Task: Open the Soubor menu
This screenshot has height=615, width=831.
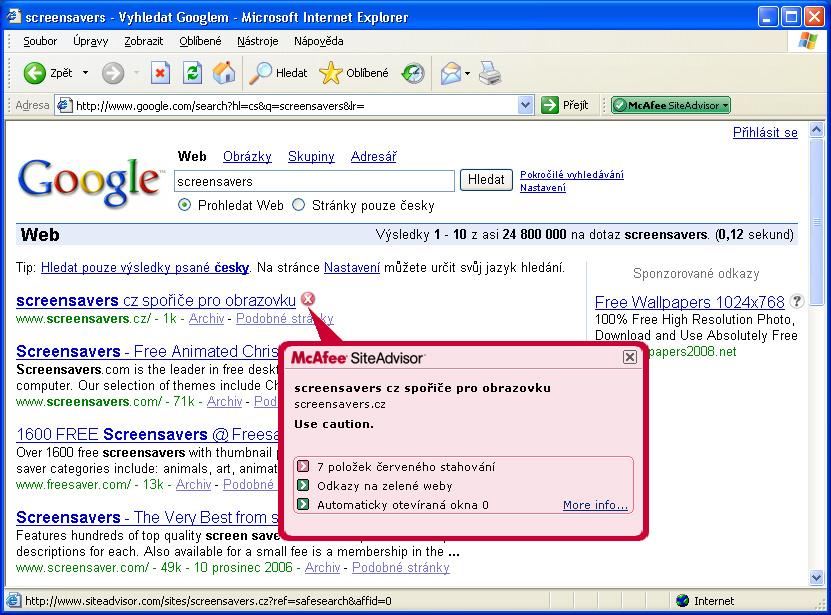Action: 40,41
